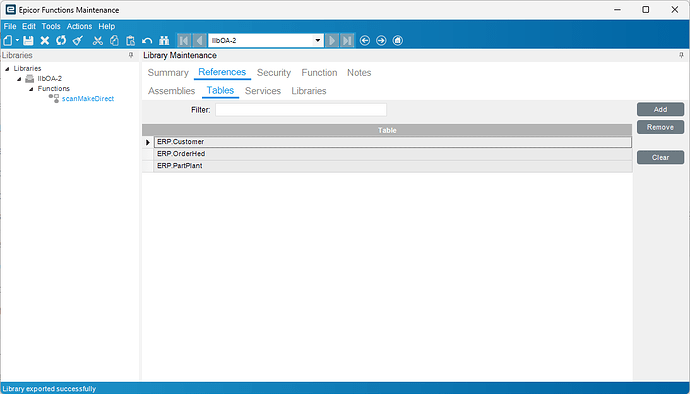Switch to the Assemblies sub-tab

coord(172,91)
